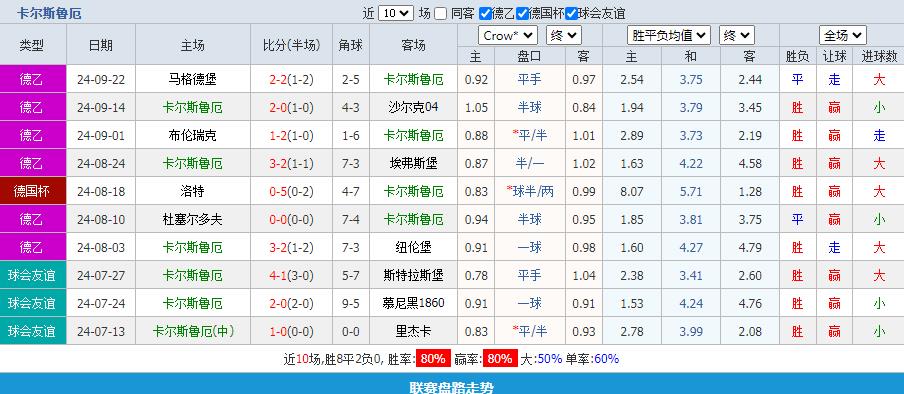Image resolution: width=904 pixels, height=394 pixels.
Task: Click draw odds 5.71 in 洛特 row
Action: [x=691, y=192]
